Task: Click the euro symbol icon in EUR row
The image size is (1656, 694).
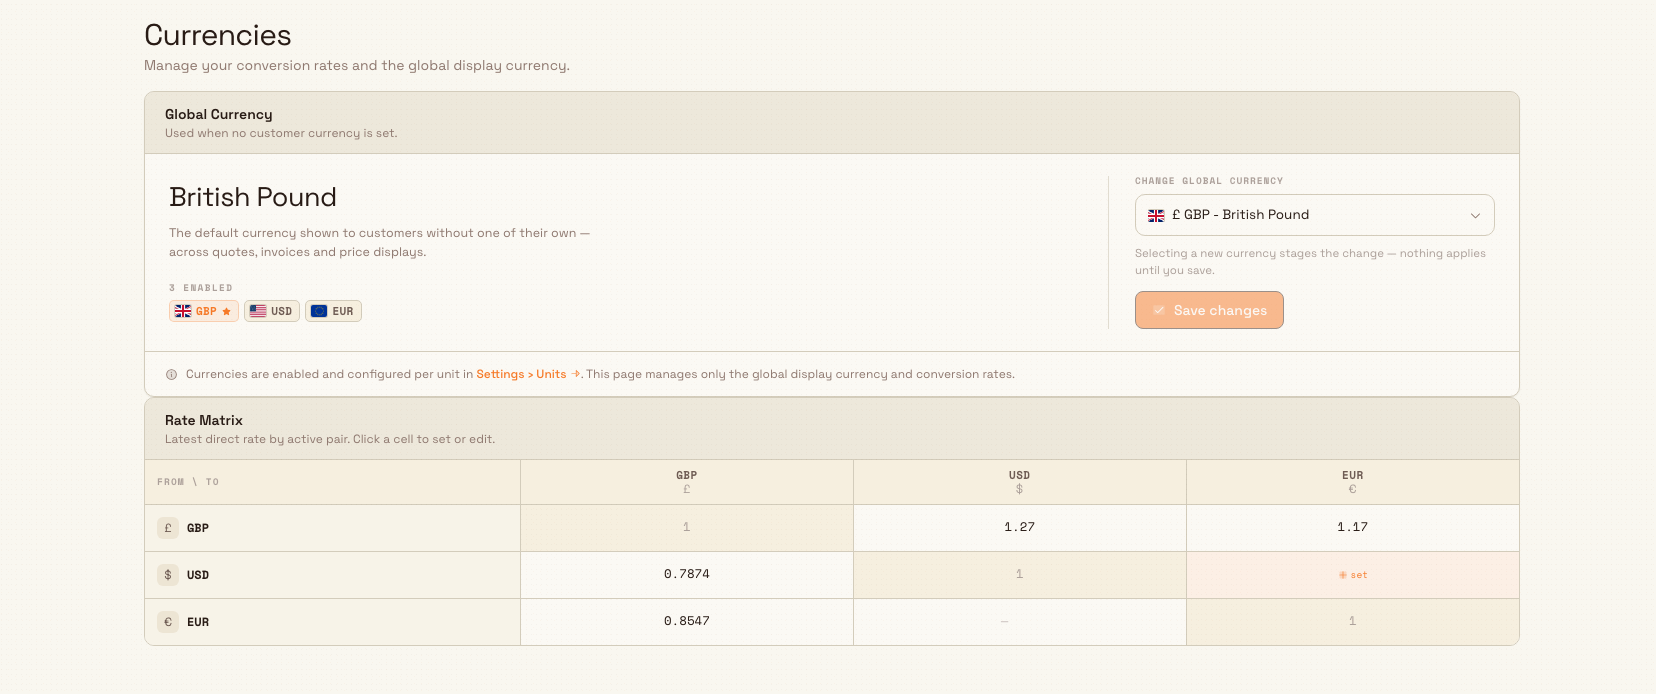Action: tap(168, 622)
